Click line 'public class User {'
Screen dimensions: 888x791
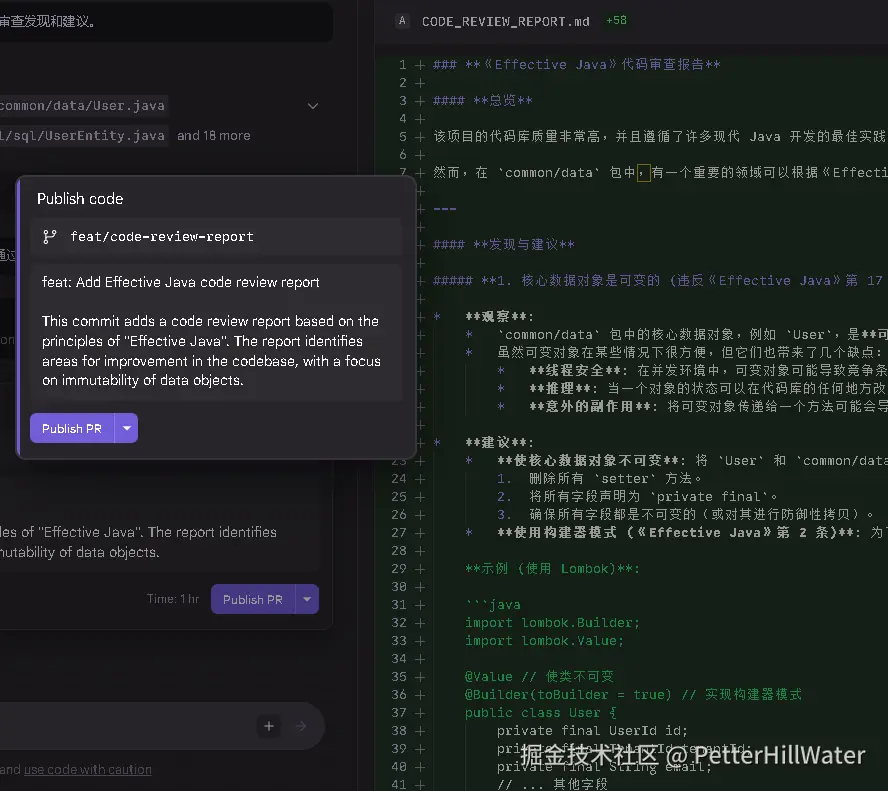(x=541, y=713)
